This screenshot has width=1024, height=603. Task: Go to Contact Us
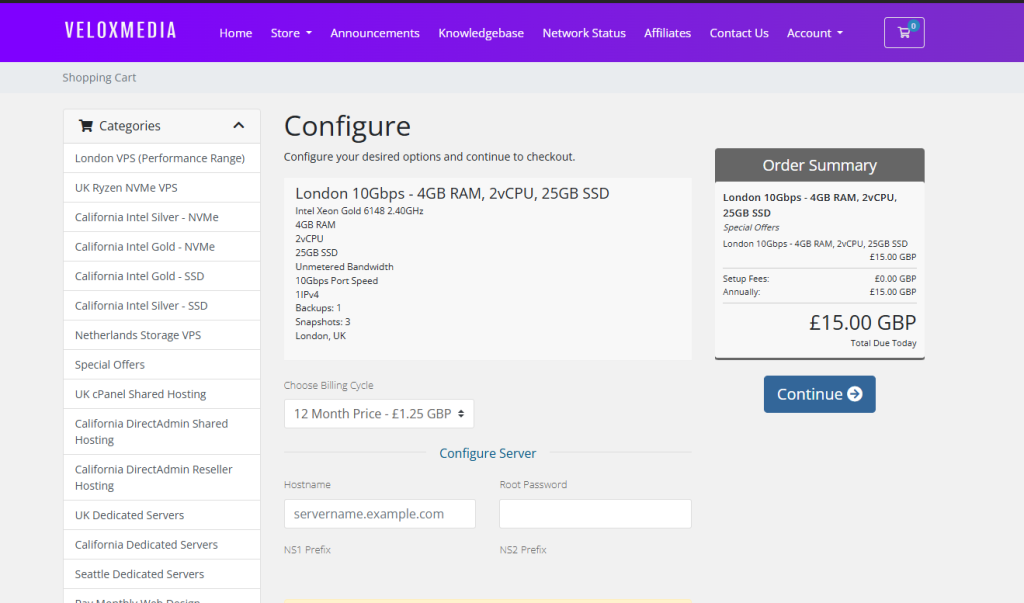[739, 33]
